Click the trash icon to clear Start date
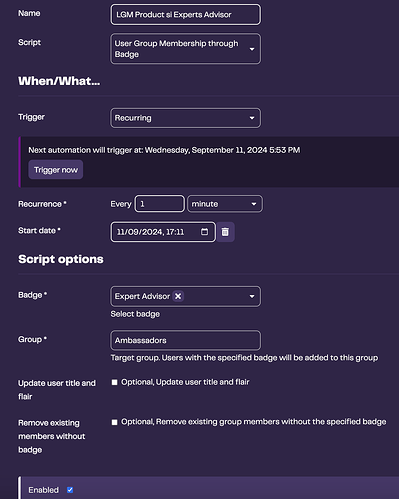Screen dimensions: 399x499 coord(225,232)
